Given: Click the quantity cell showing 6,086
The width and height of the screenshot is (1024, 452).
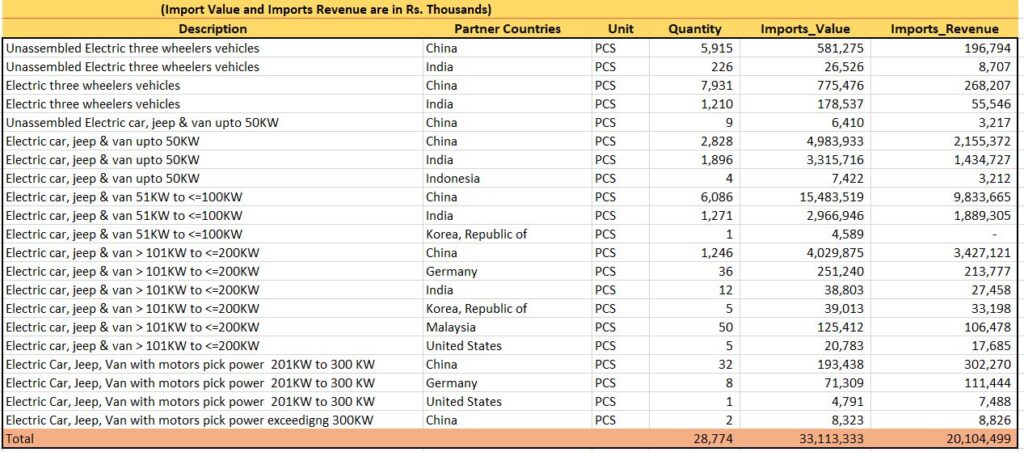Looking at the screenshot, I should point(718,197).
